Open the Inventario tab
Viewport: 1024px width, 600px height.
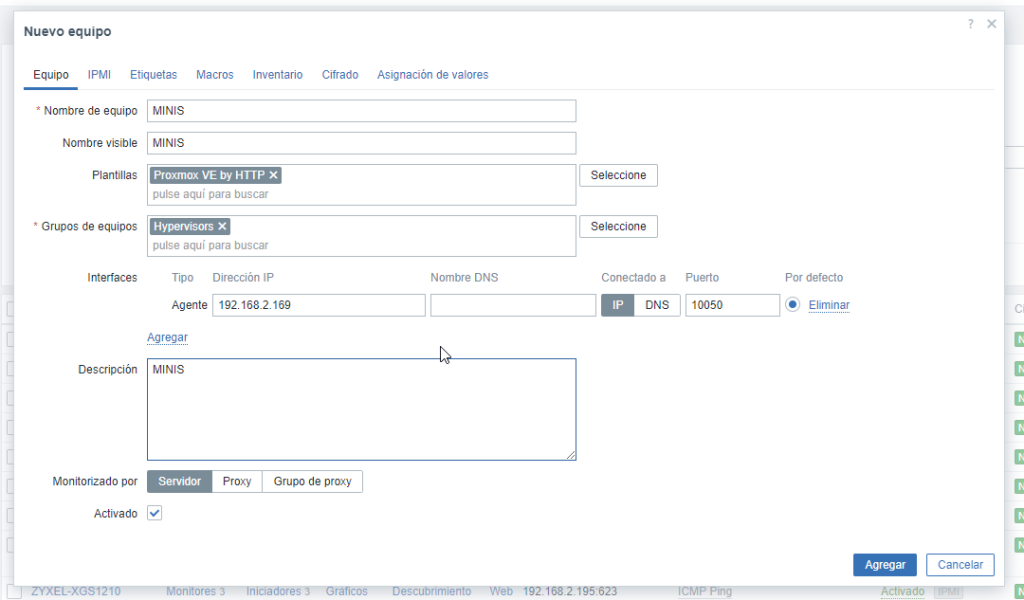tap(277, 74)
